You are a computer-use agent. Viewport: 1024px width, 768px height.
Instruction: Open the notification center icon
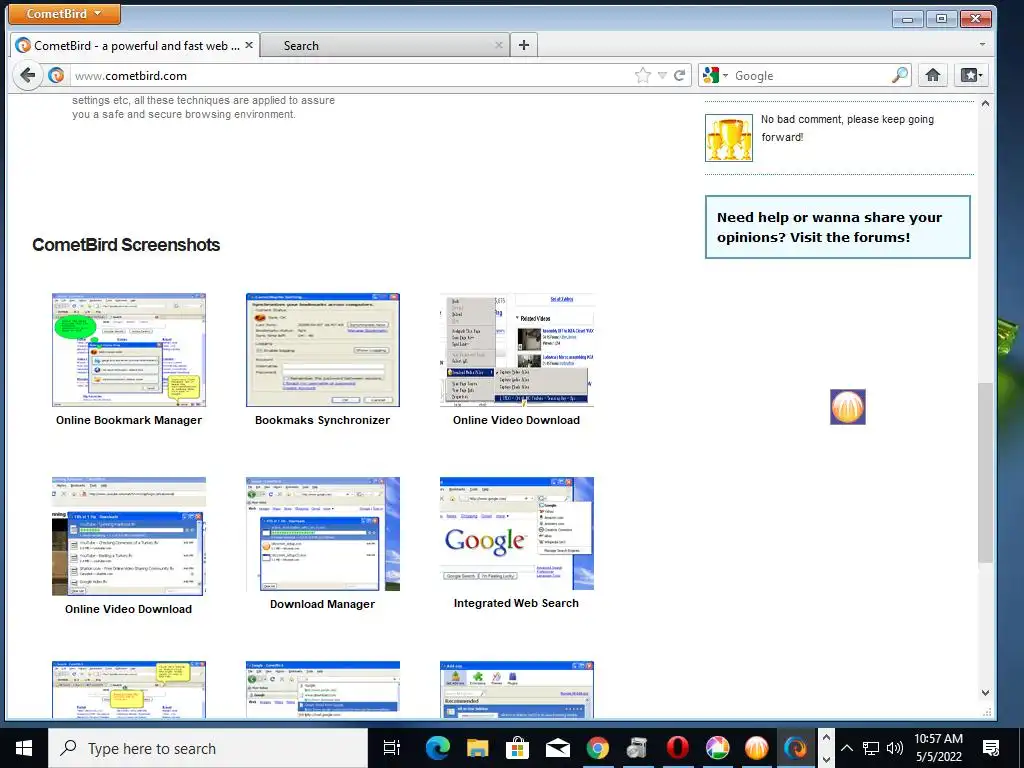[x=991, y=748]
